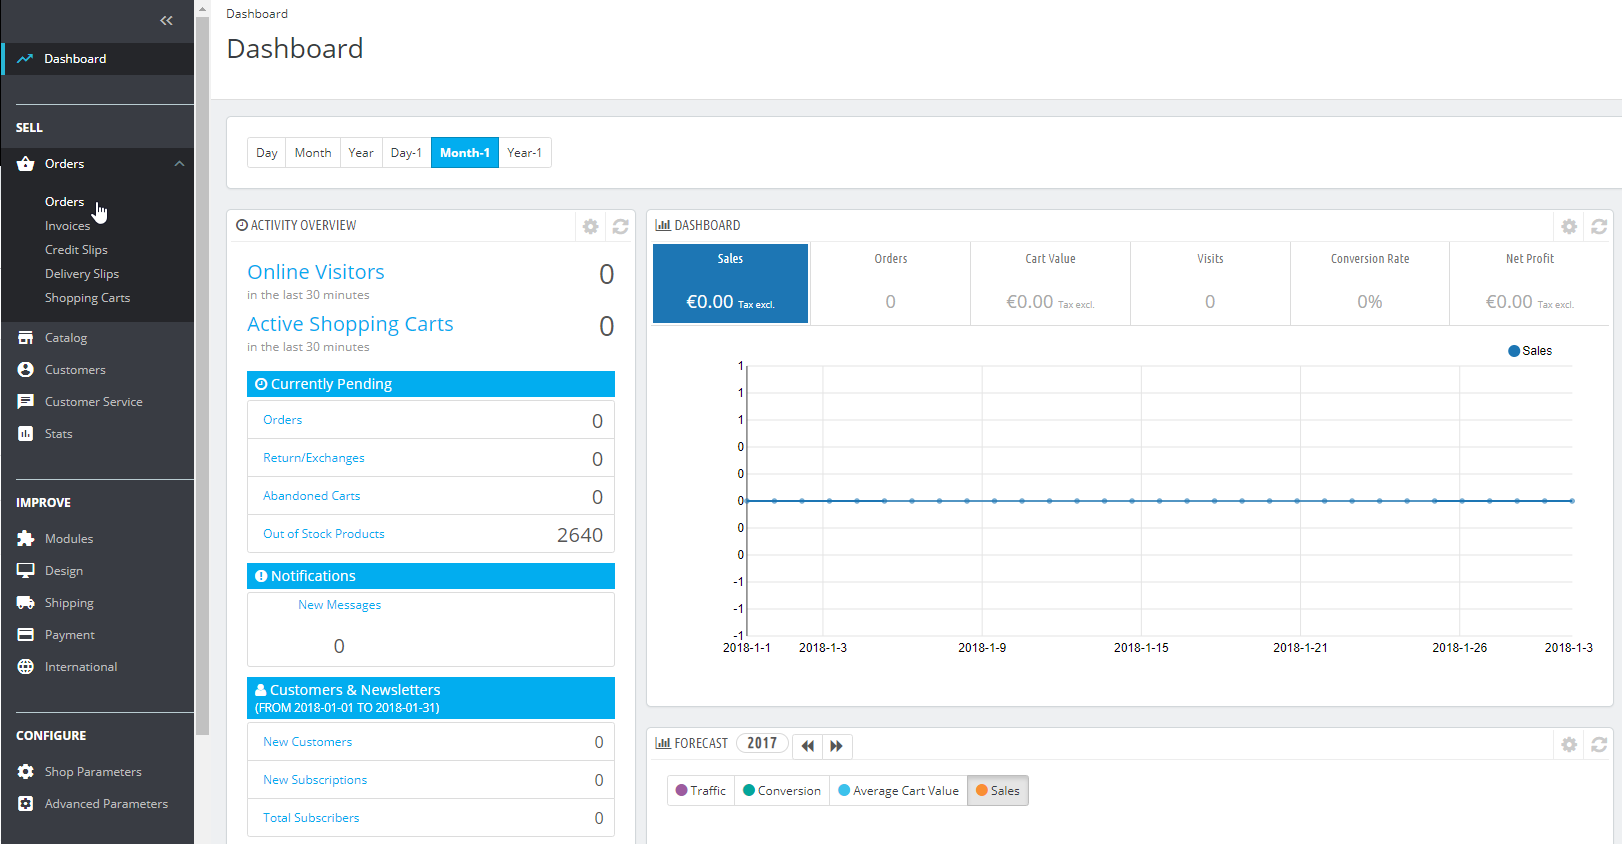Screen dimensions: 1622x844
Task: Click the Abandoned Carts link
Action: pos(311,496)
